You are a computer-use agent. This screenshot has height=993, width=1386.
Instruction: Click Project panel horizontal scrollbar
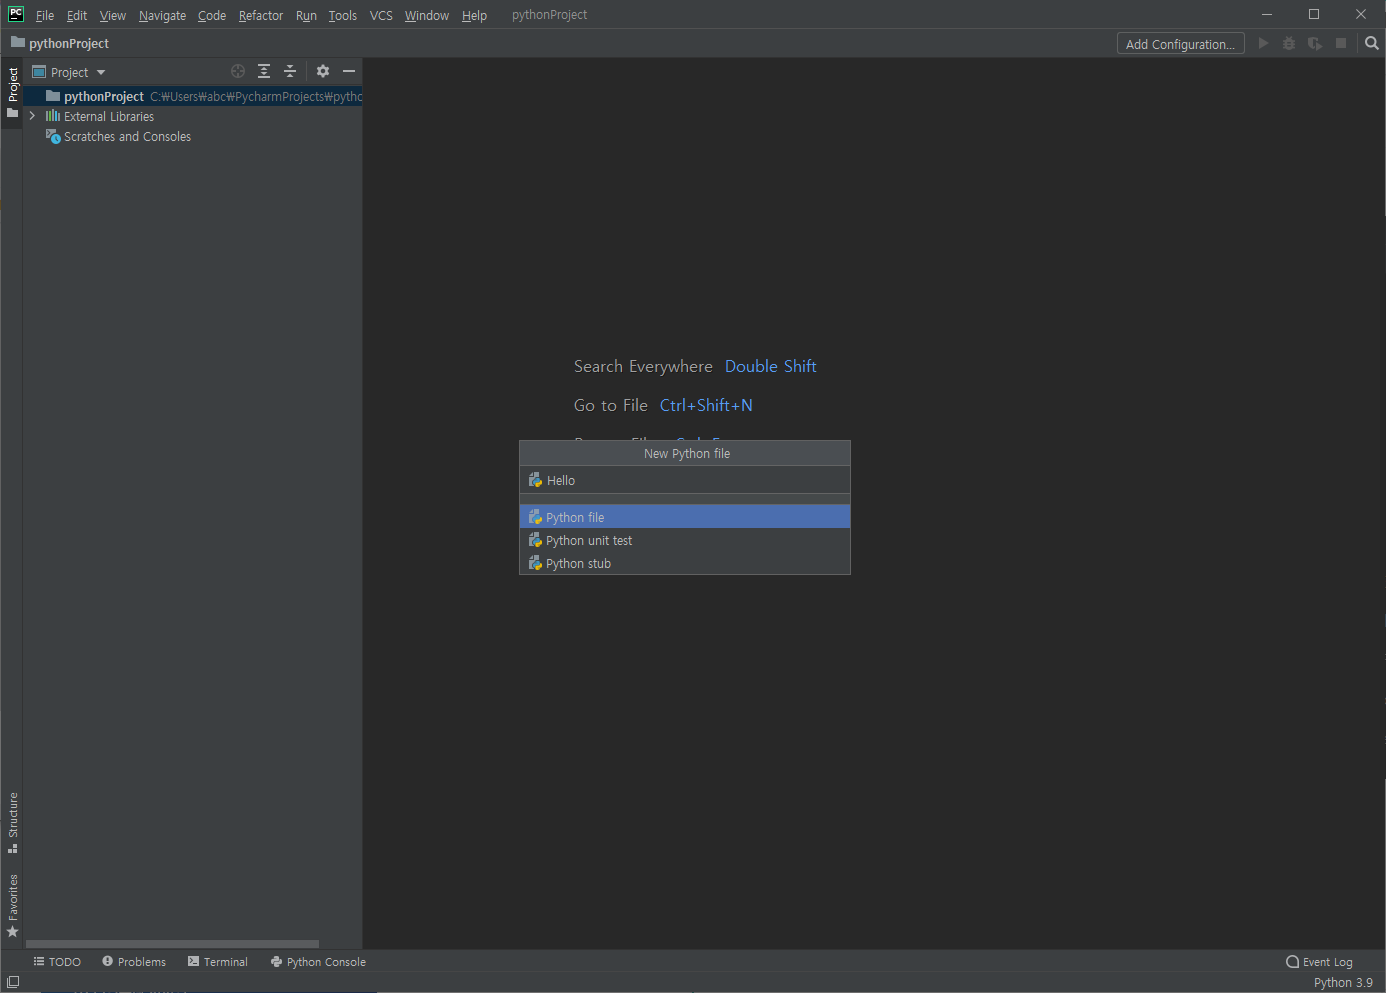point(172,943)
